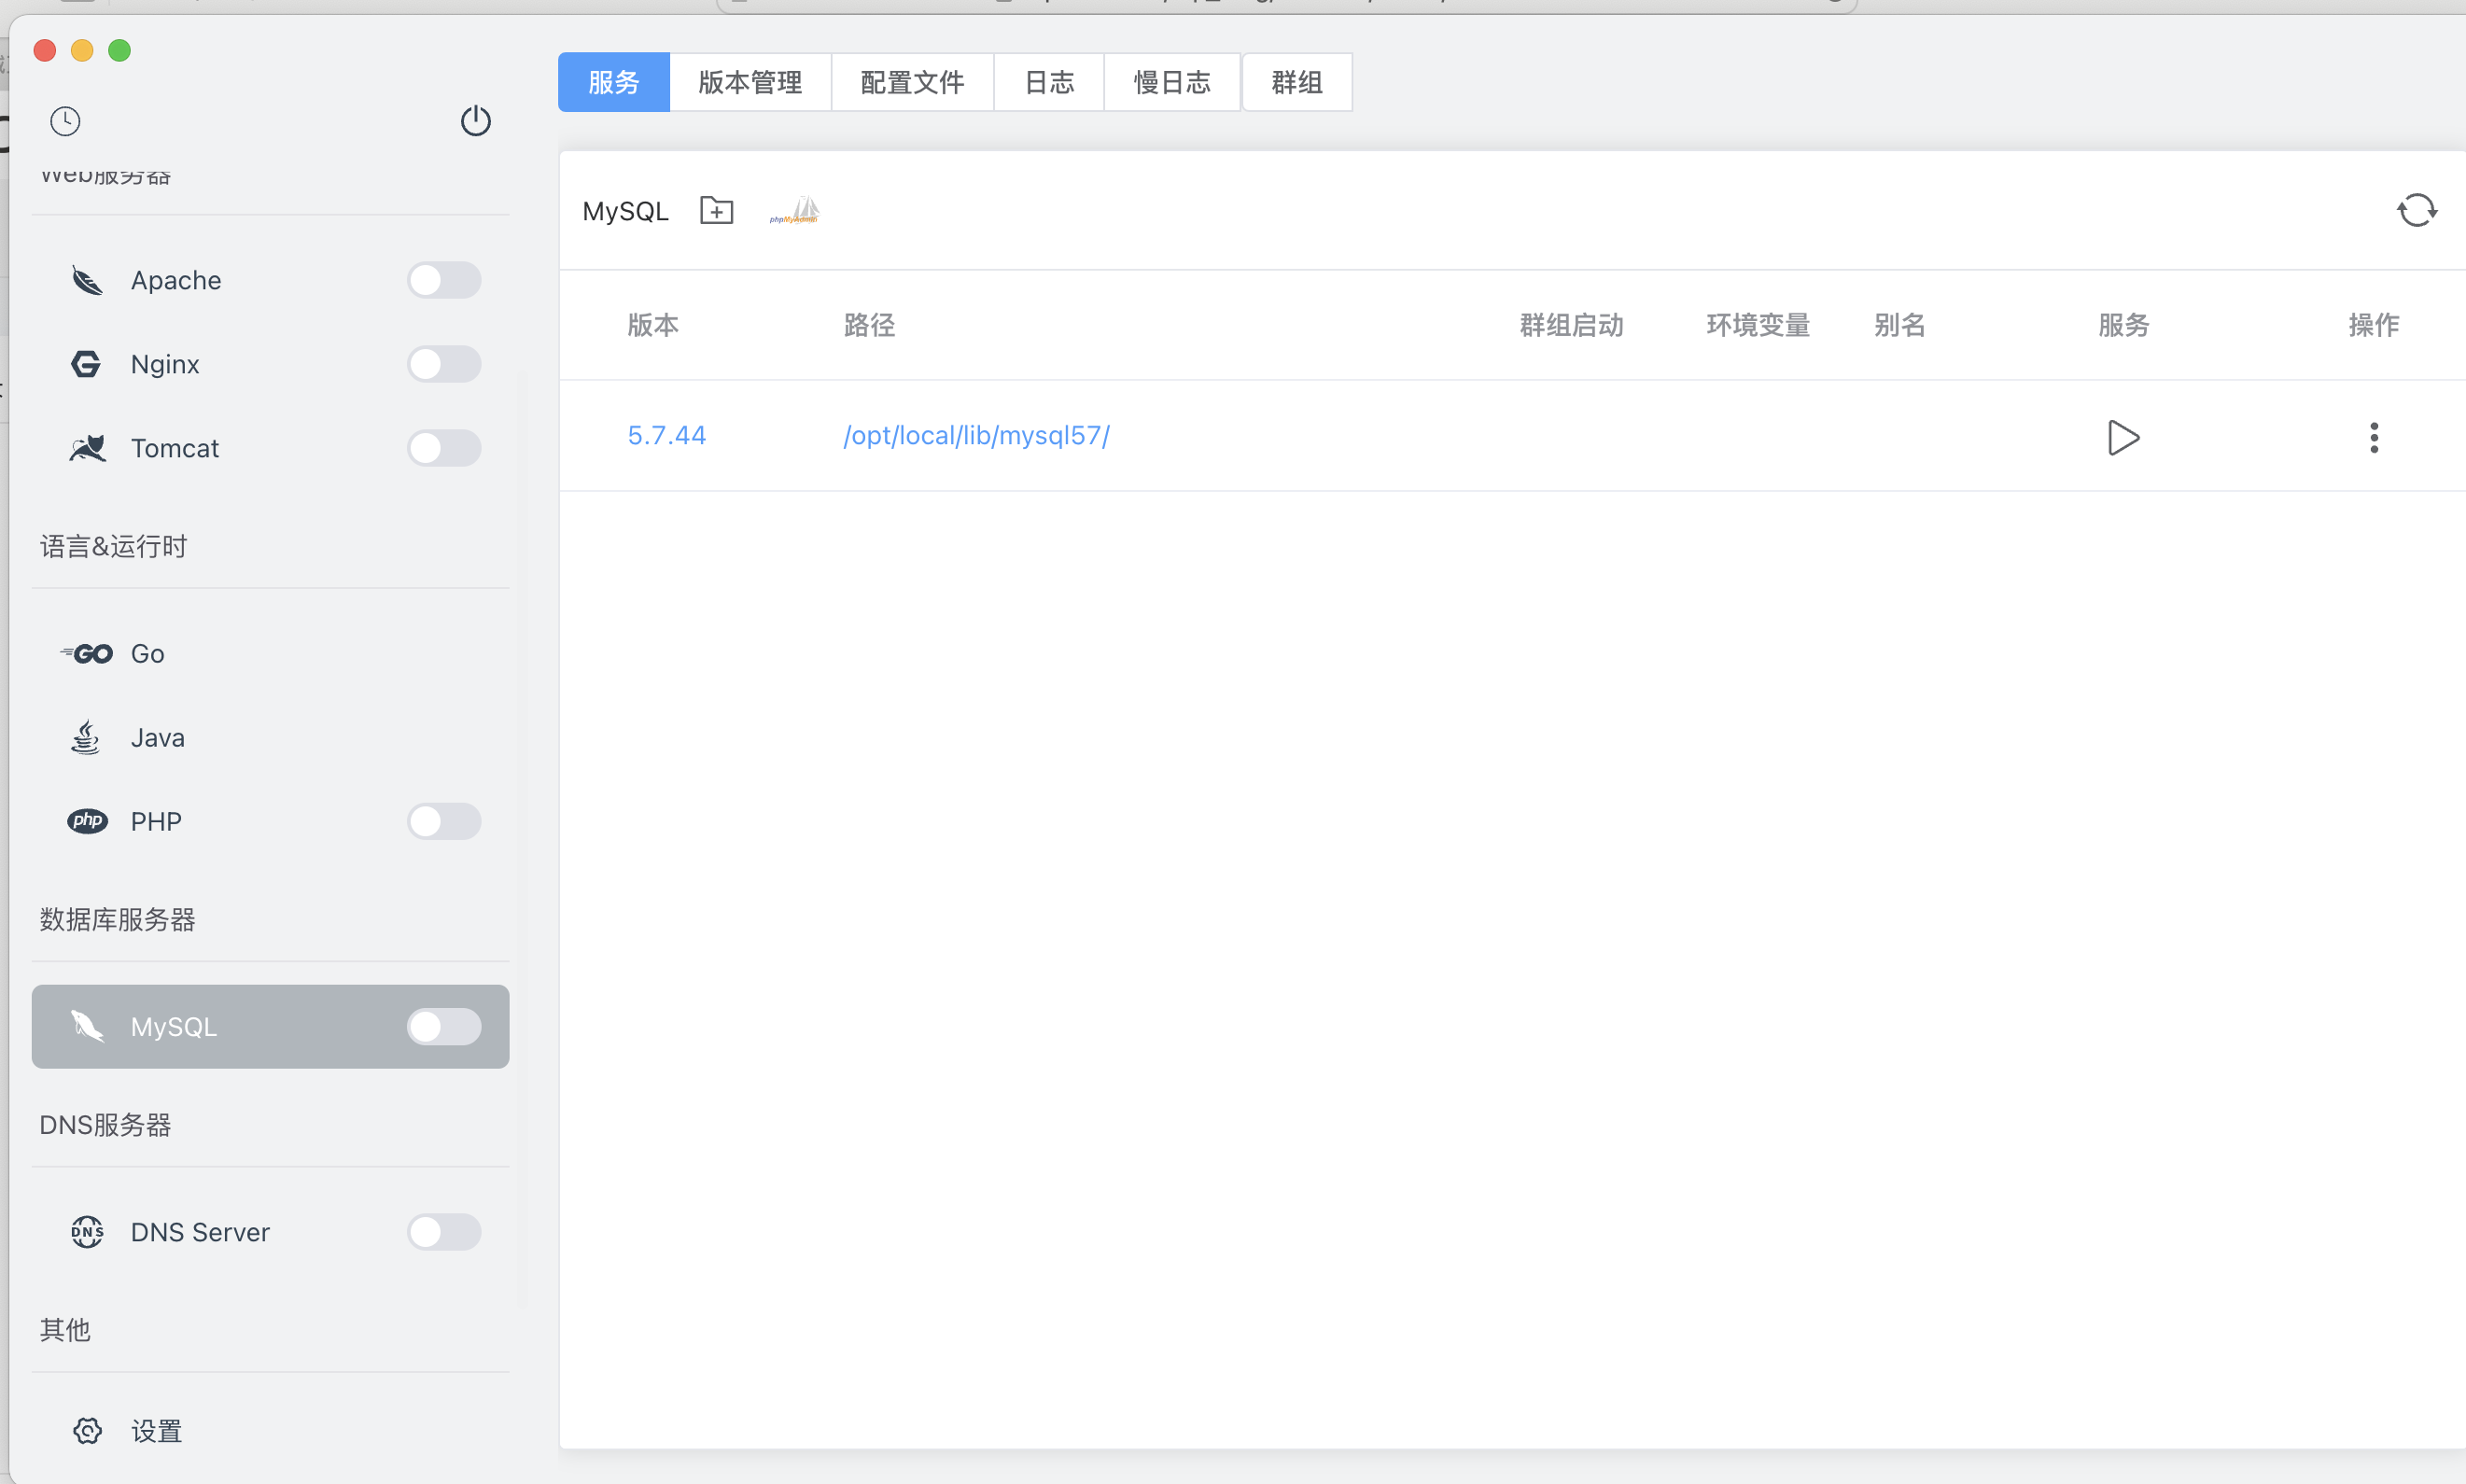Select Java in the sidebar
The width and height of the screenshot is (2466, 1484).
coord(270,738)
